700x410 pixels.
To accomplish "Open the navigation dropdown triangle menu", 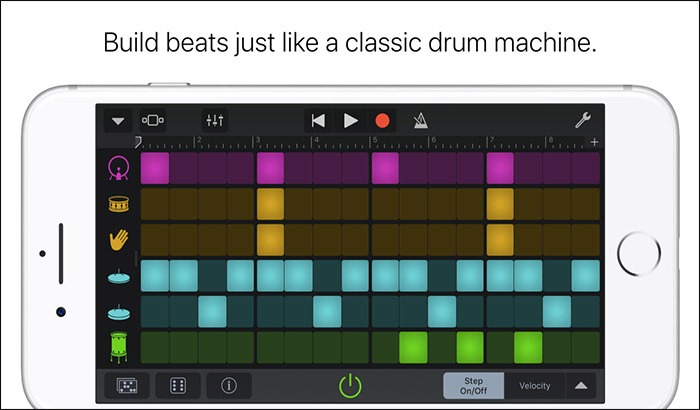I will 118,121.
